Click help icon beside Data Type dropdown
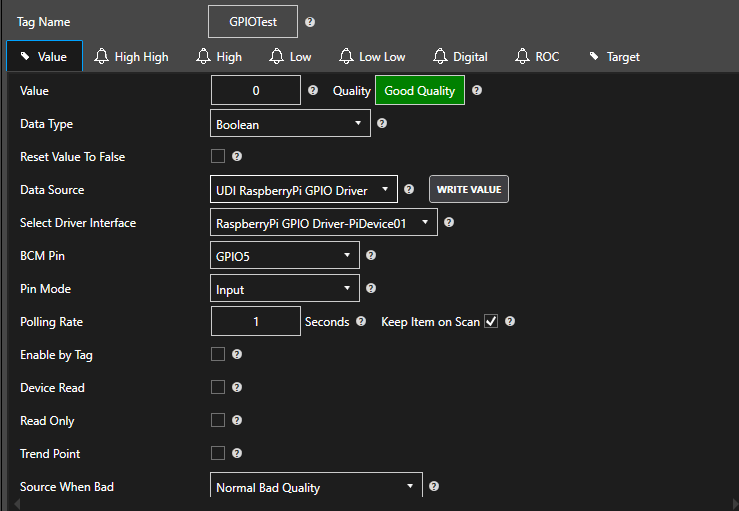 click(382, 124)
